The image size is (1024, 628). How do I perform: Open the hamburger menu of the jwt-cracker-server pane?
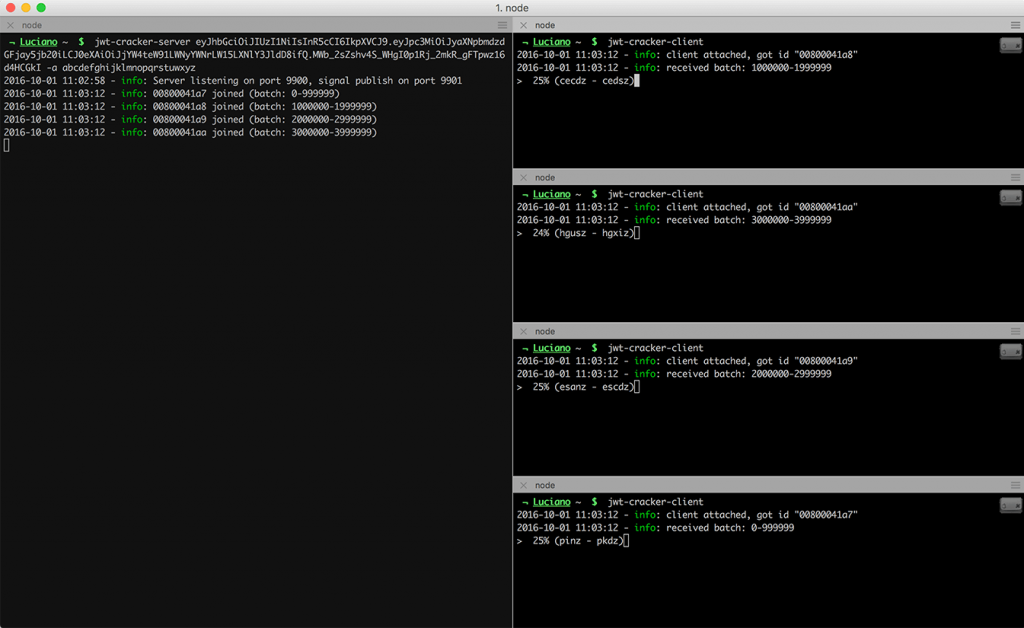tap(502, 25)
